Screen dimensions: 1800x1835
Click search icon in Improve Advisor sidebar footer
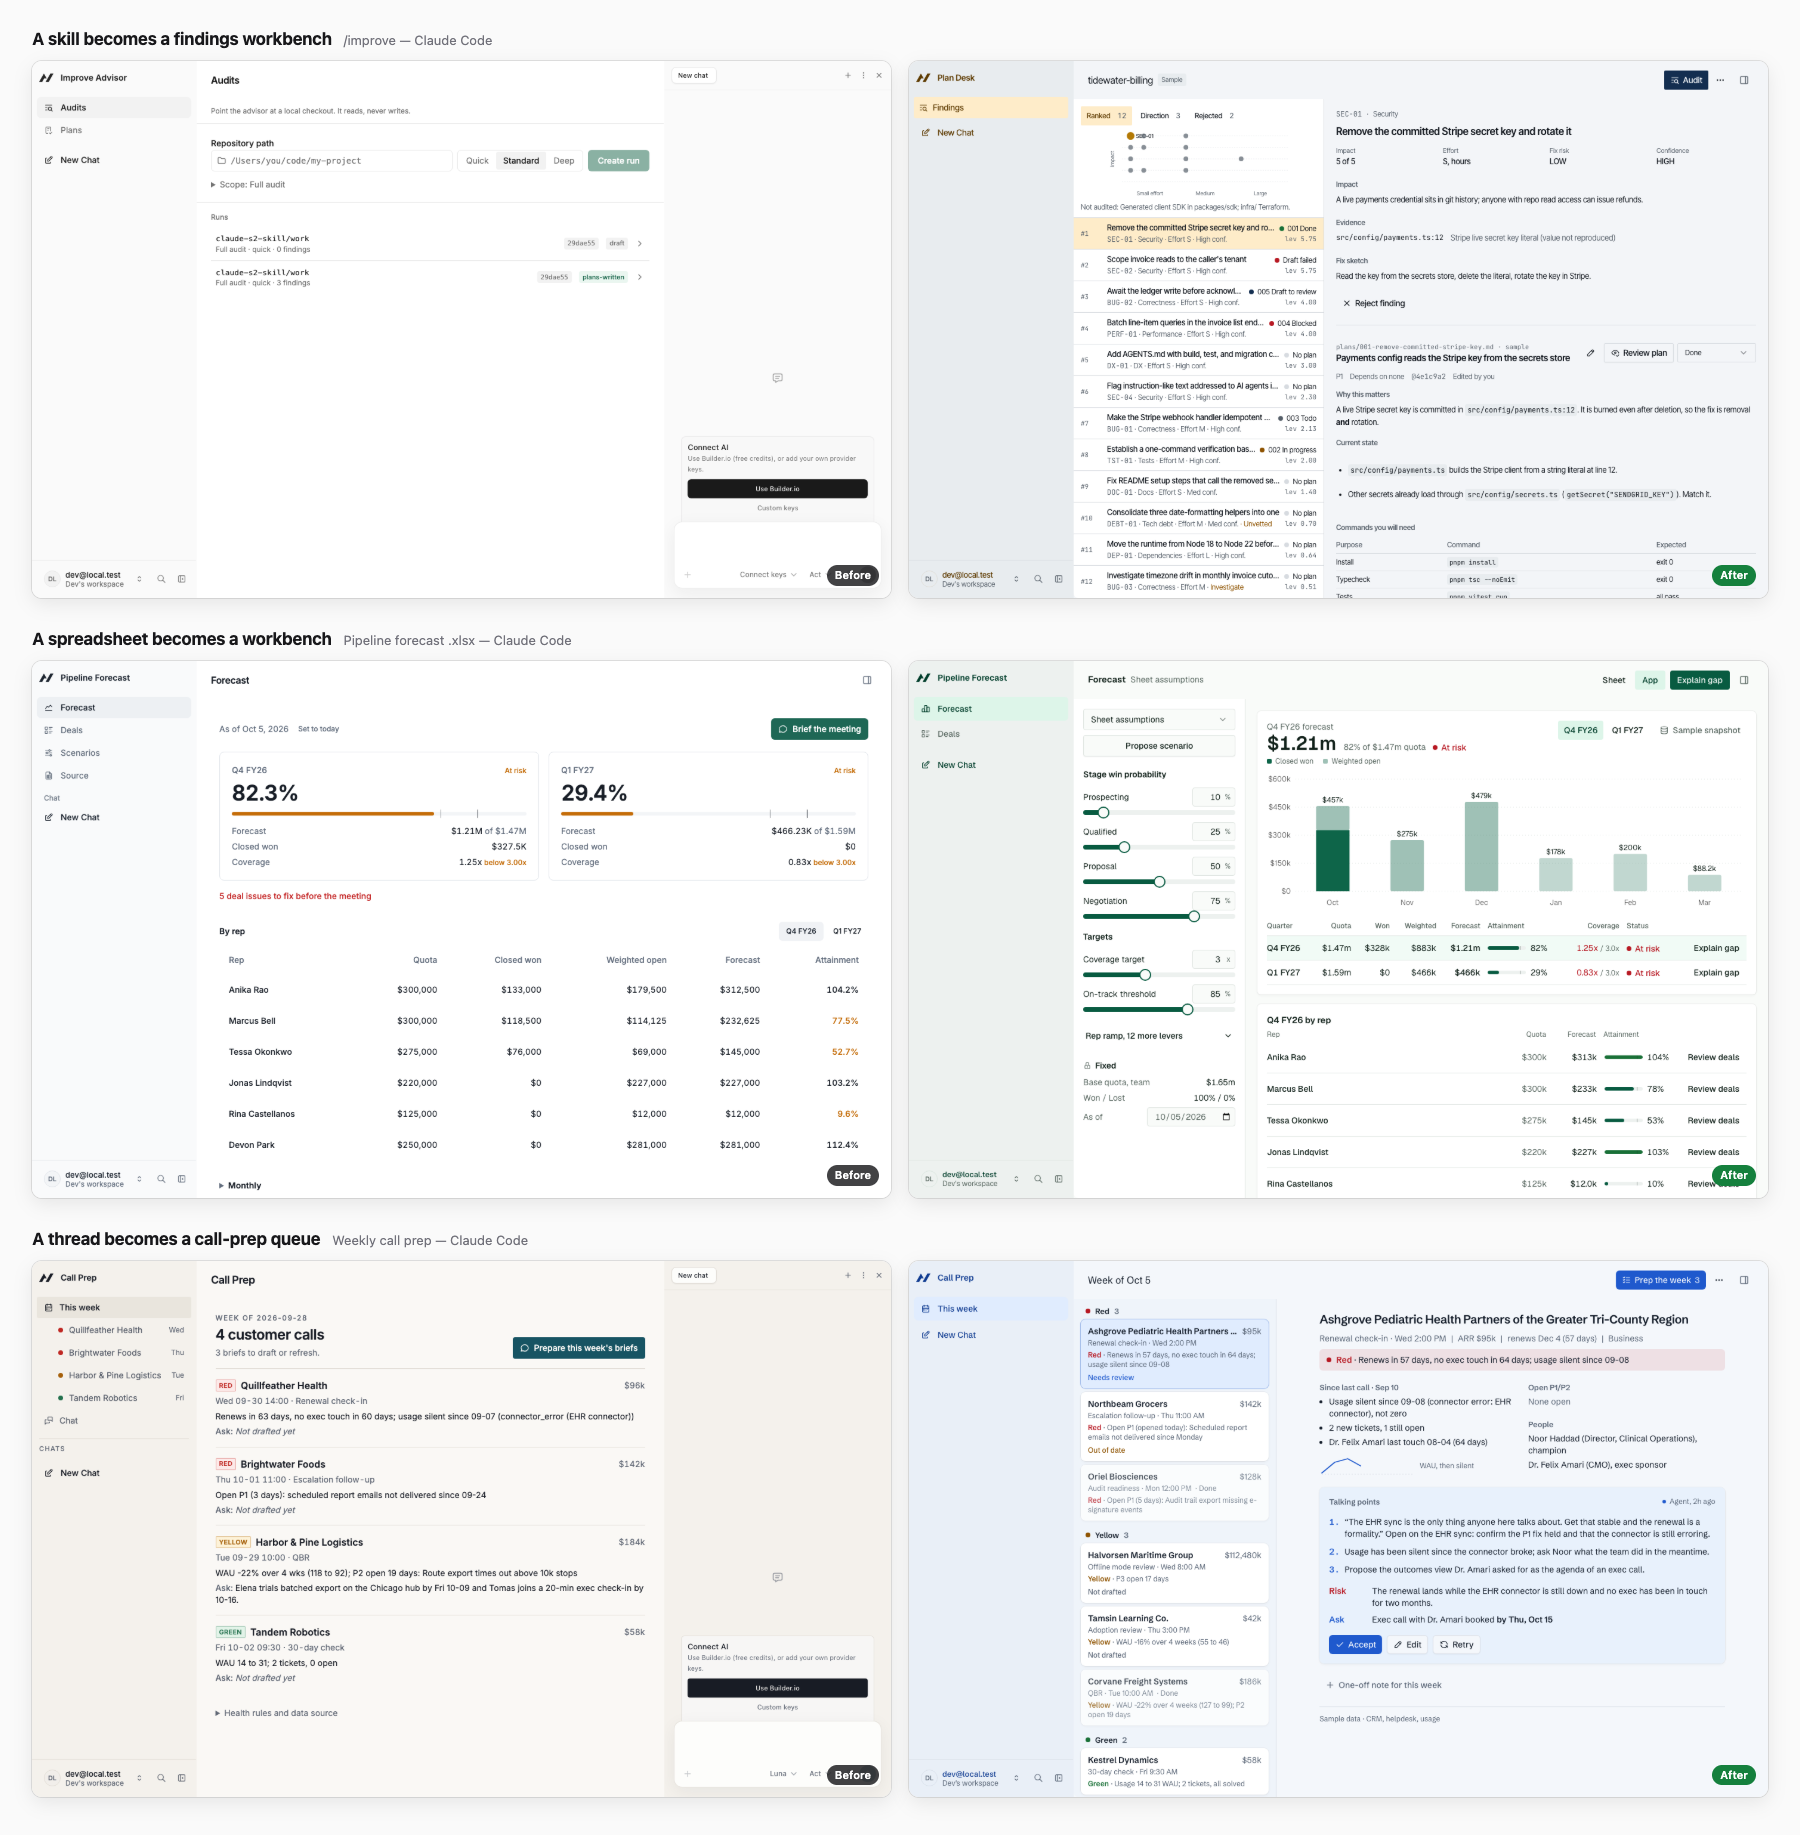(x=161, y=579)
